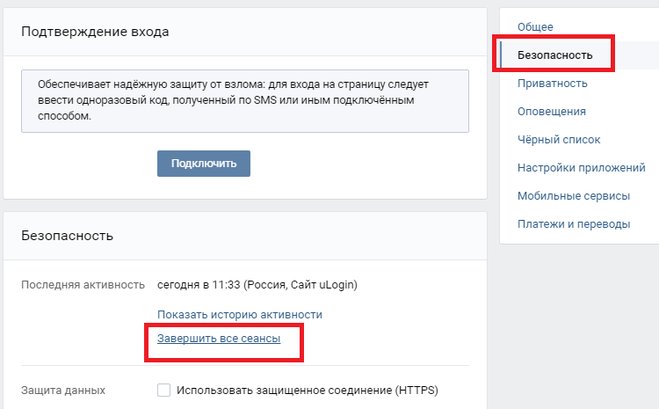The width and height of the screenshot is (659, 409).
Task: Click the Завершить все сеансы link
Action: pyautogui.click(x=218, y=339)
